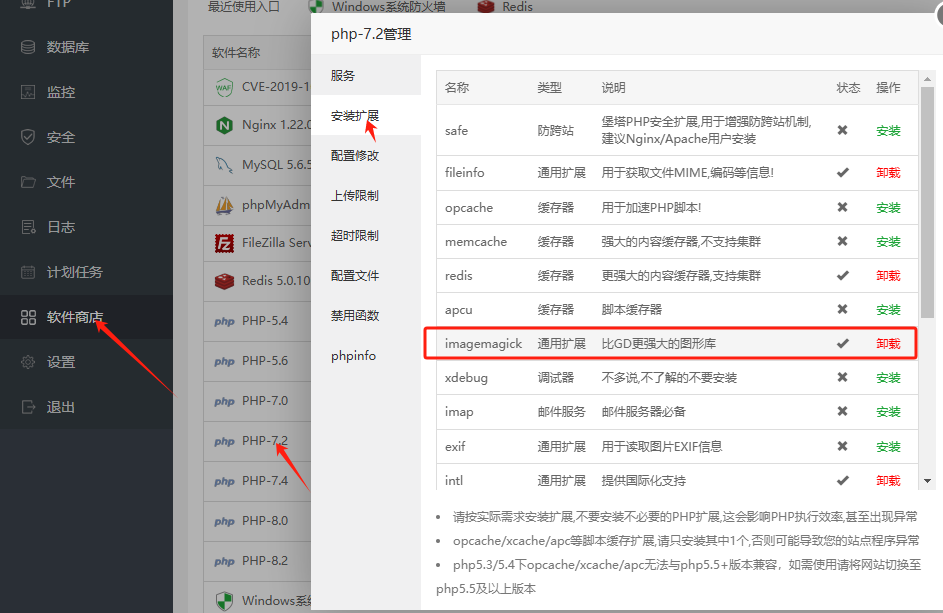The image size is (943, 613).
Task: Click 退出 in the sidebar menu
Action: [x=61, y=407]
